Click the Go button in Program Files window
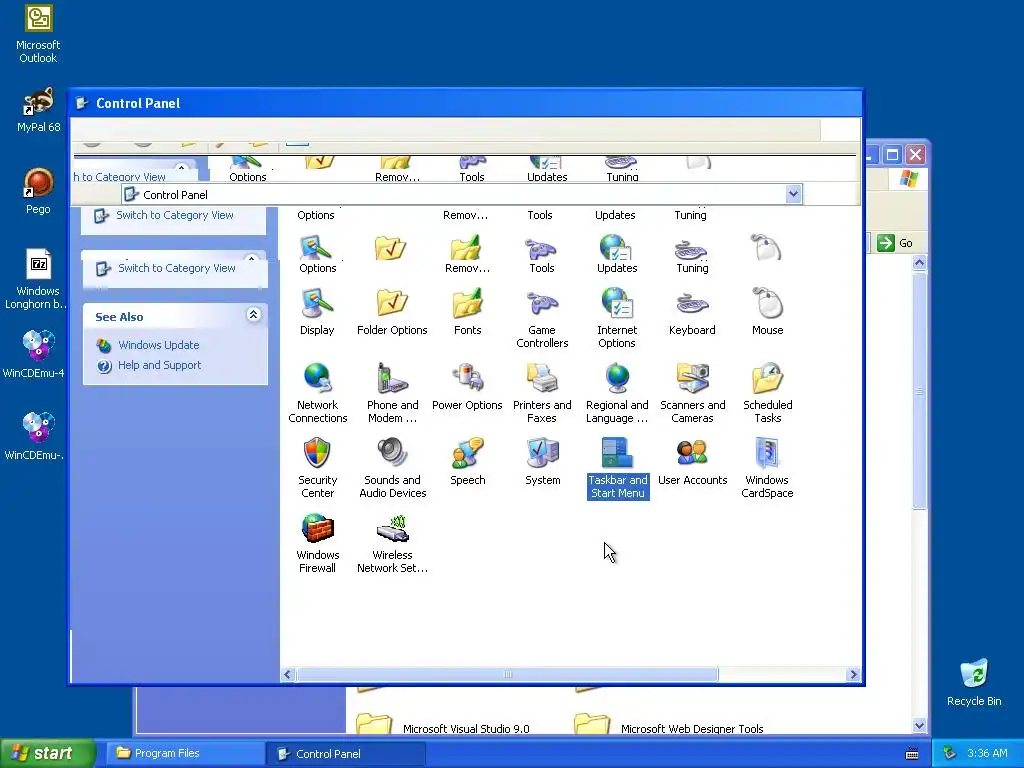 tap(895, 243)
